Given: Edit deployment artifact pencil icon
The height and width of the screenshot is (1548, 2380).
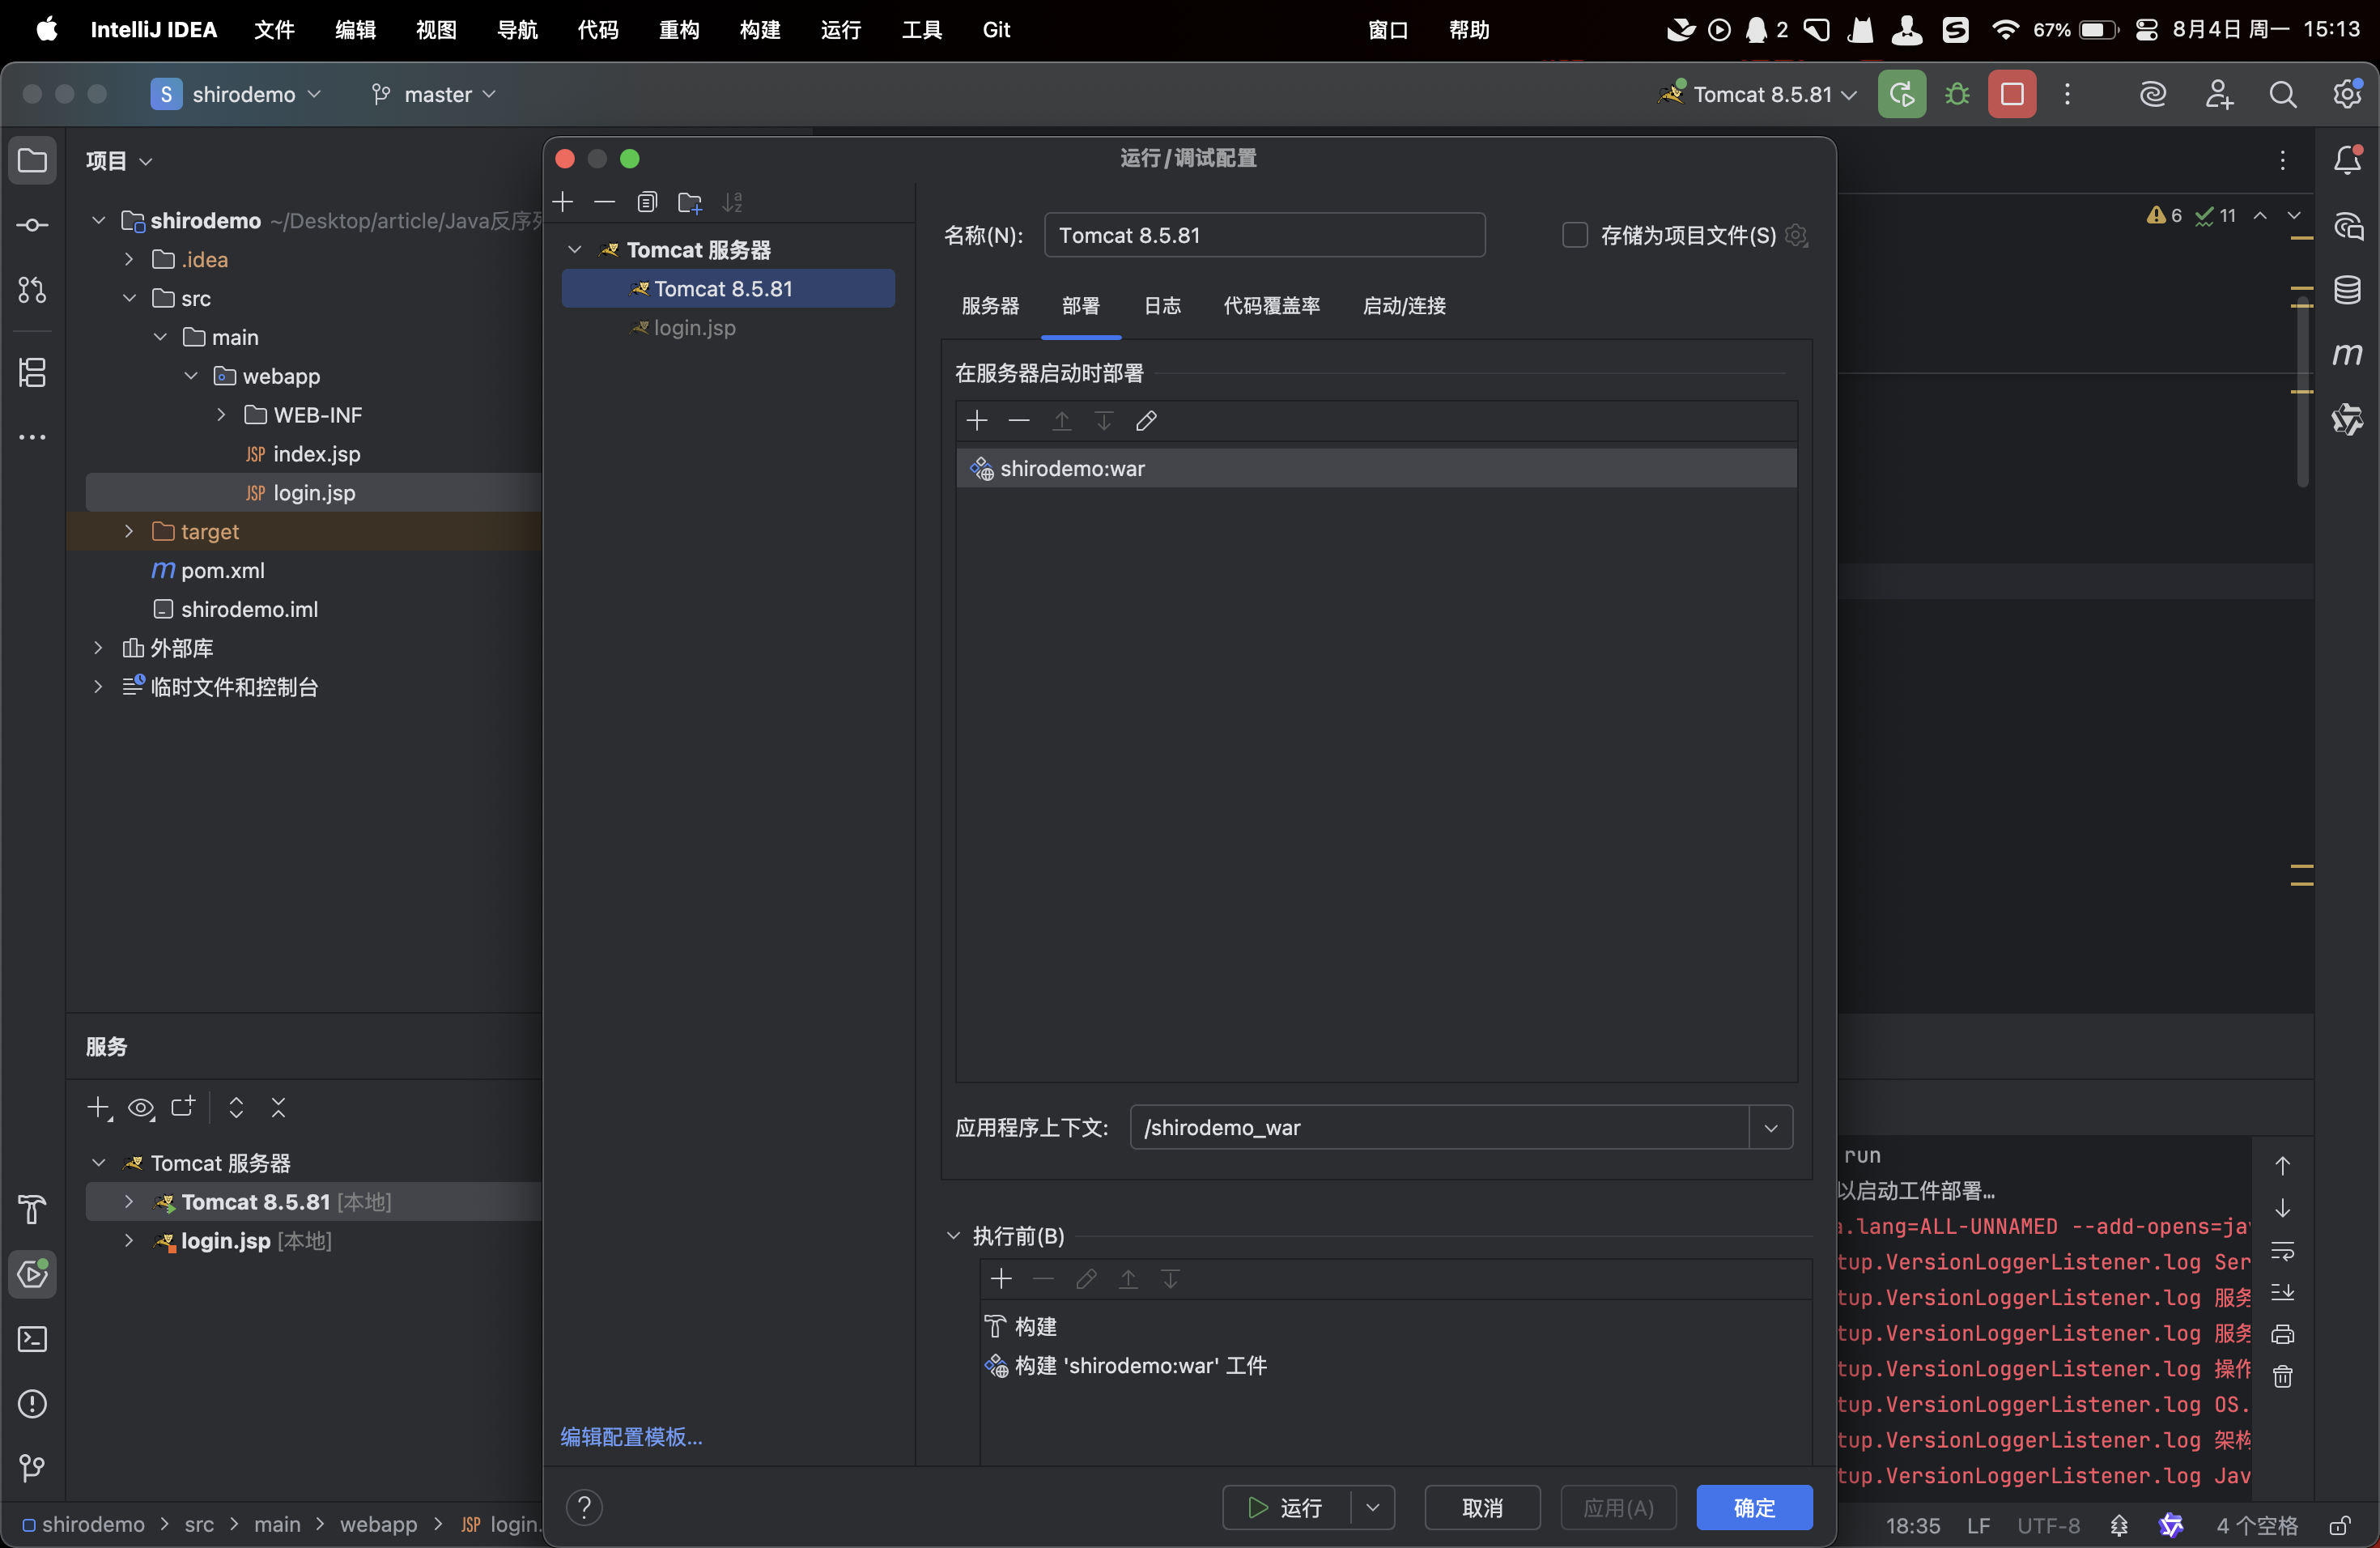Looking at the screenshot, I should point(1146,421).
